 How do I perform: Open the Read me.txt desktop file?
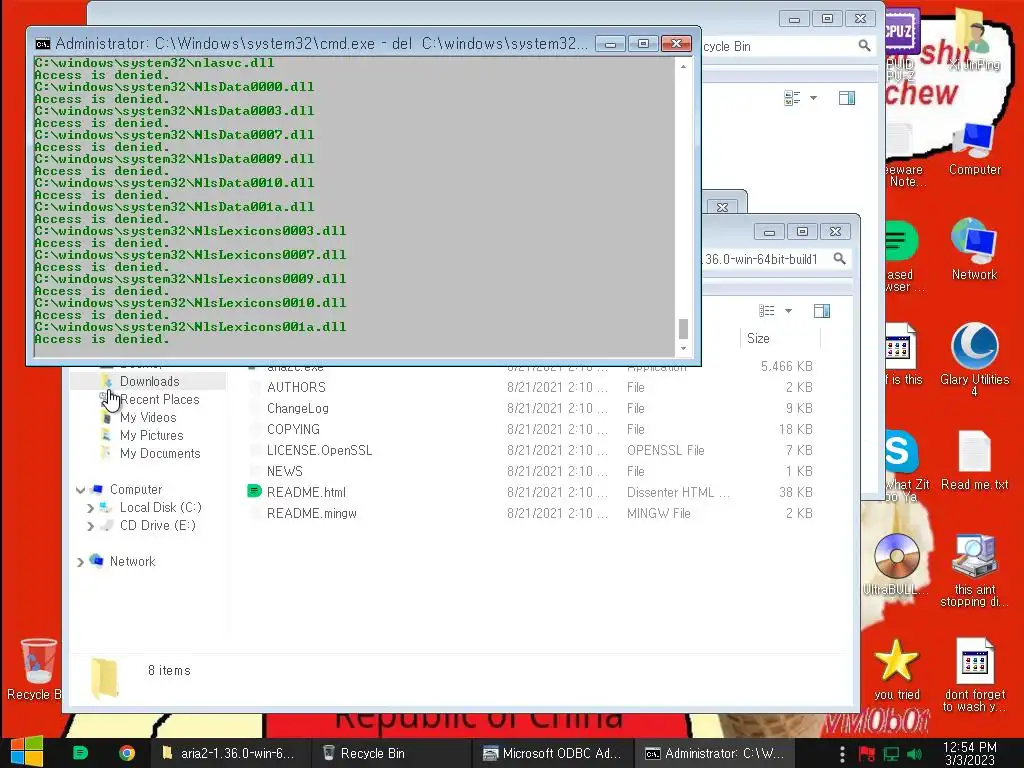click(974, 460)
